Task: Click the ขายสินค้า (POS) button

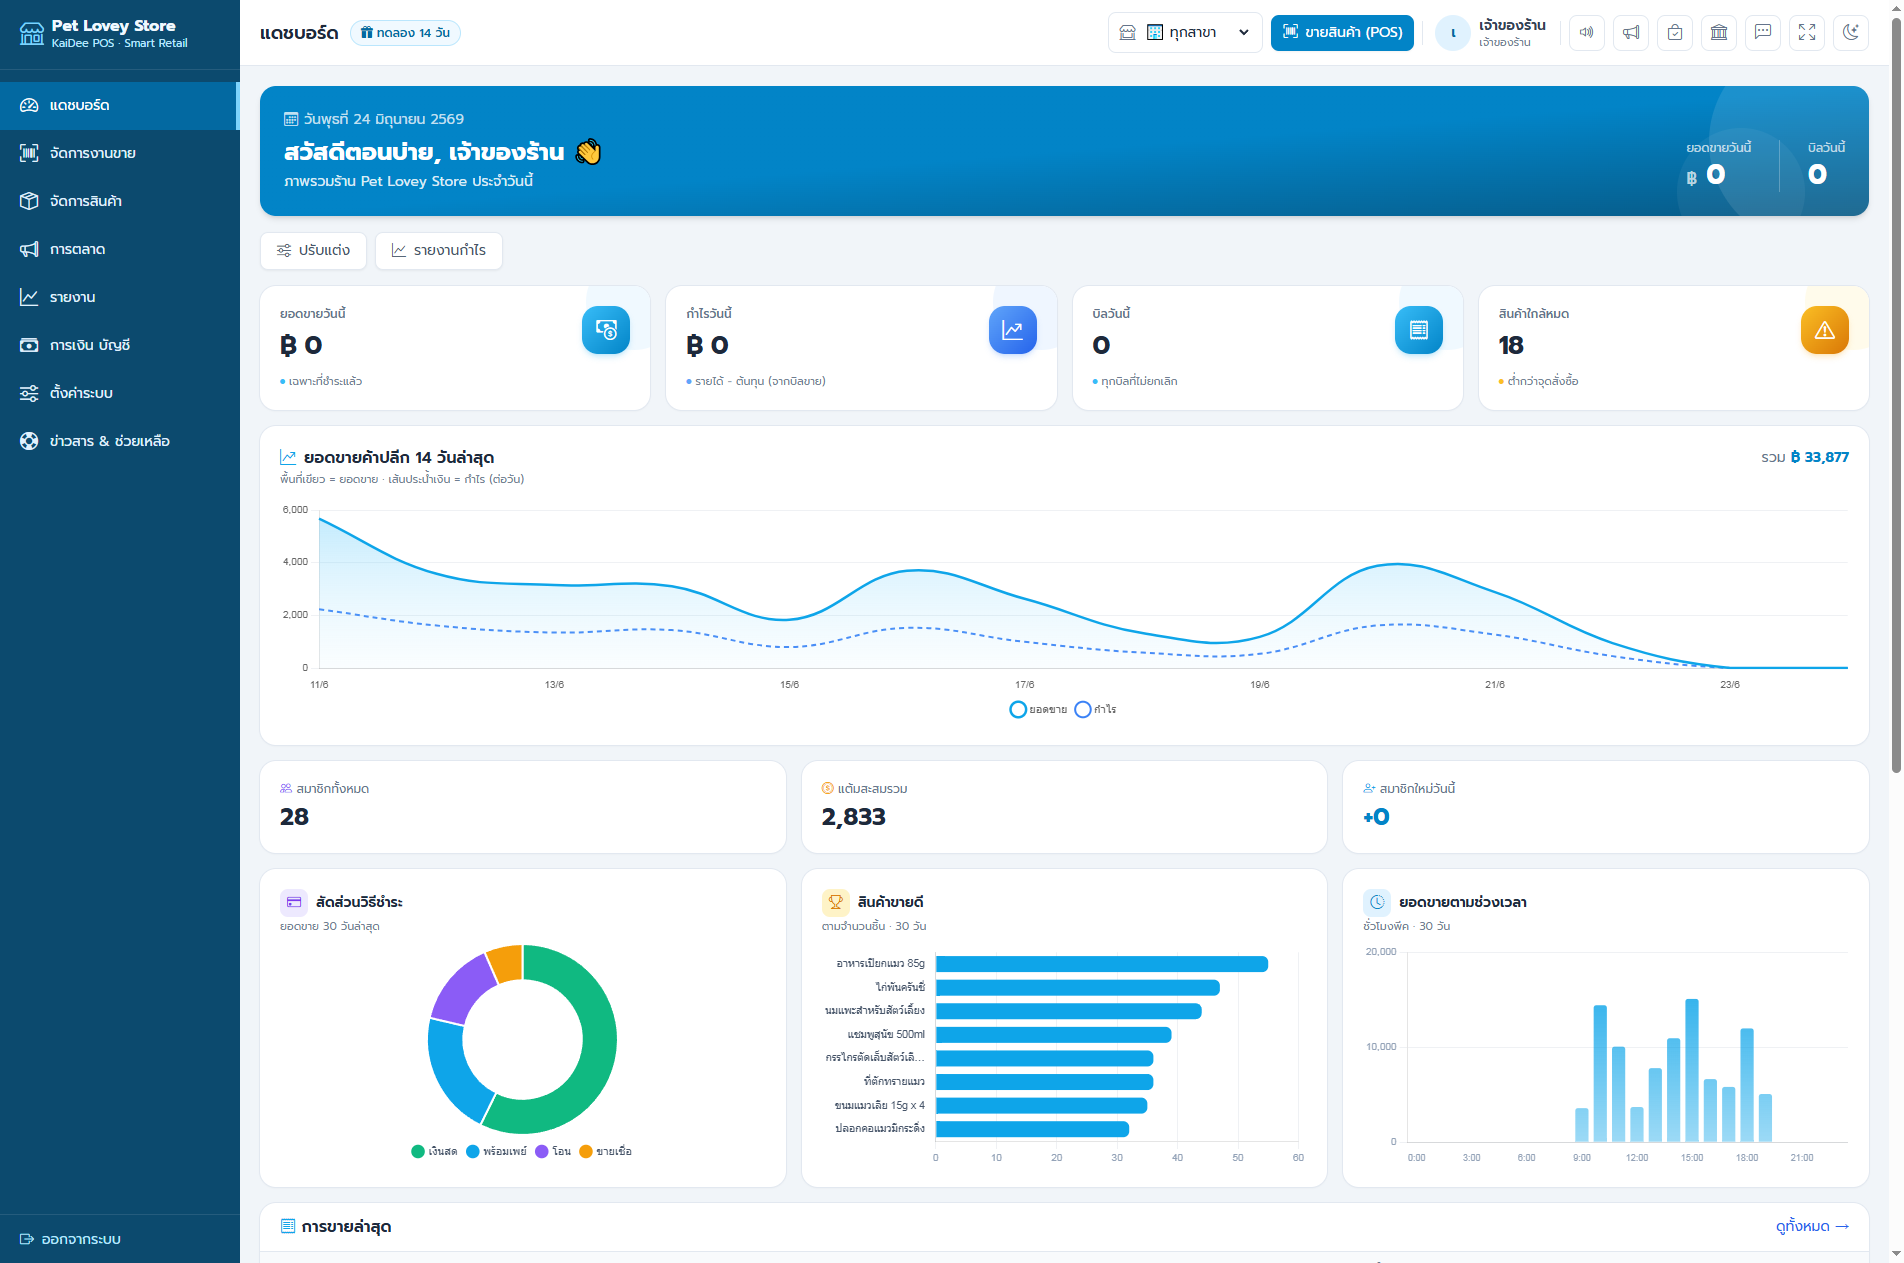Action: 1342,33
